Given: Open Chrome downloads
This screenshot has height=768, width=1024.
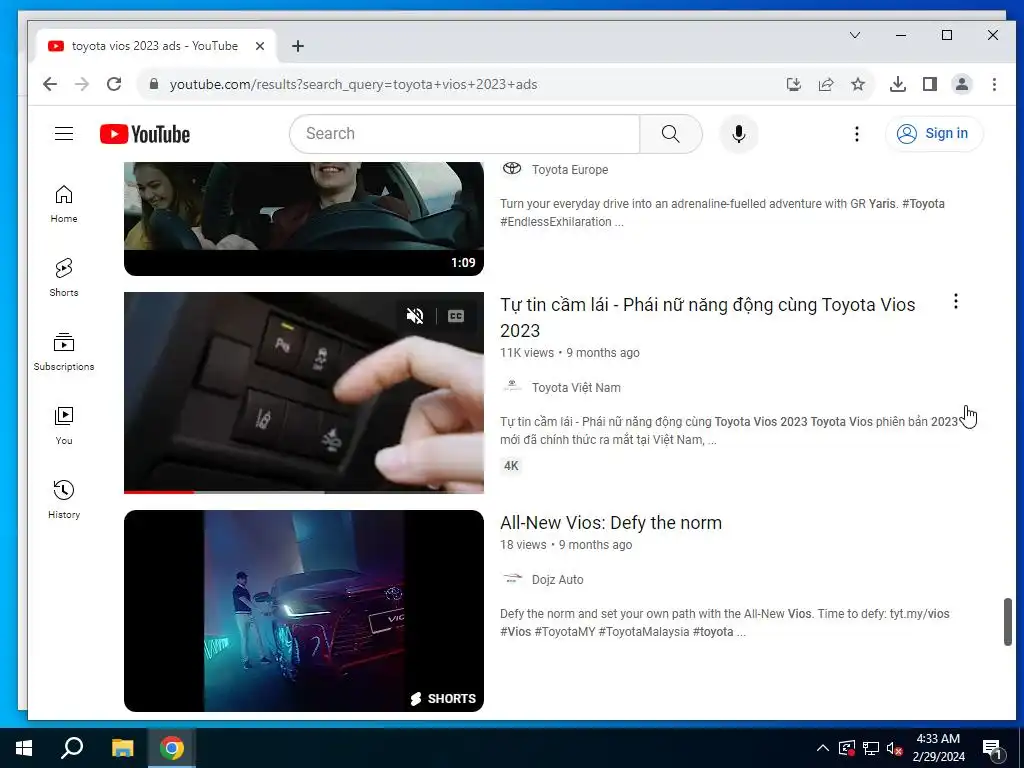Looking at the screenshot, I should point(898,84).
